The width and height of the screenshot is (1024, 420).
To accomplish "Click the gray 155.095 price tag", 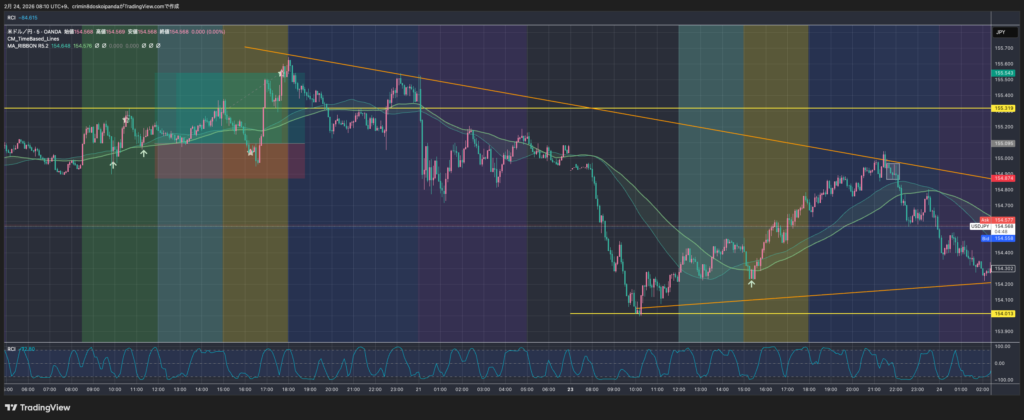I will (x=1003, y=143).
